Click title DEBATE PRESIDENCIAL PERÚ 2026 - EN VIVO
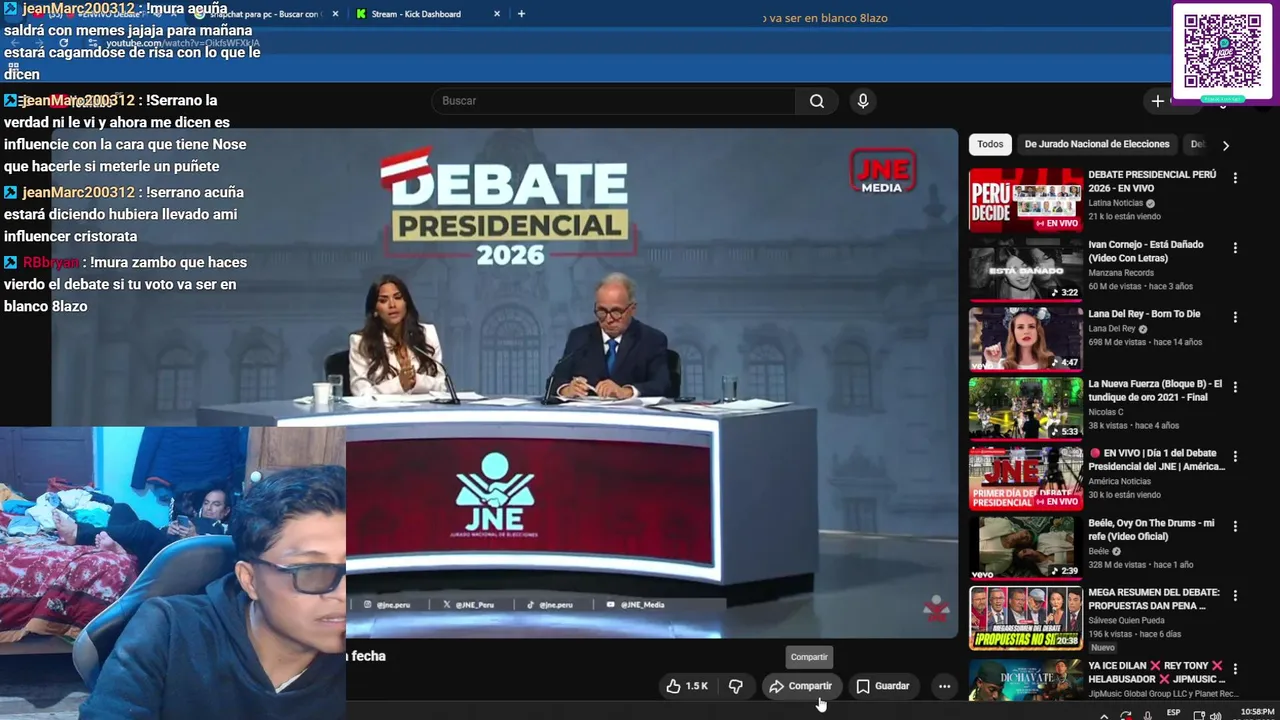1280x720 pixels. pos(1152,181)
